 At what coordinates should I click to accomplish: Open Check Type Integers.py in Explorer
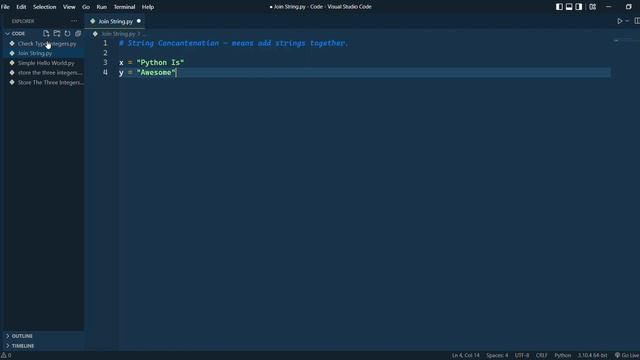point(44,43)
